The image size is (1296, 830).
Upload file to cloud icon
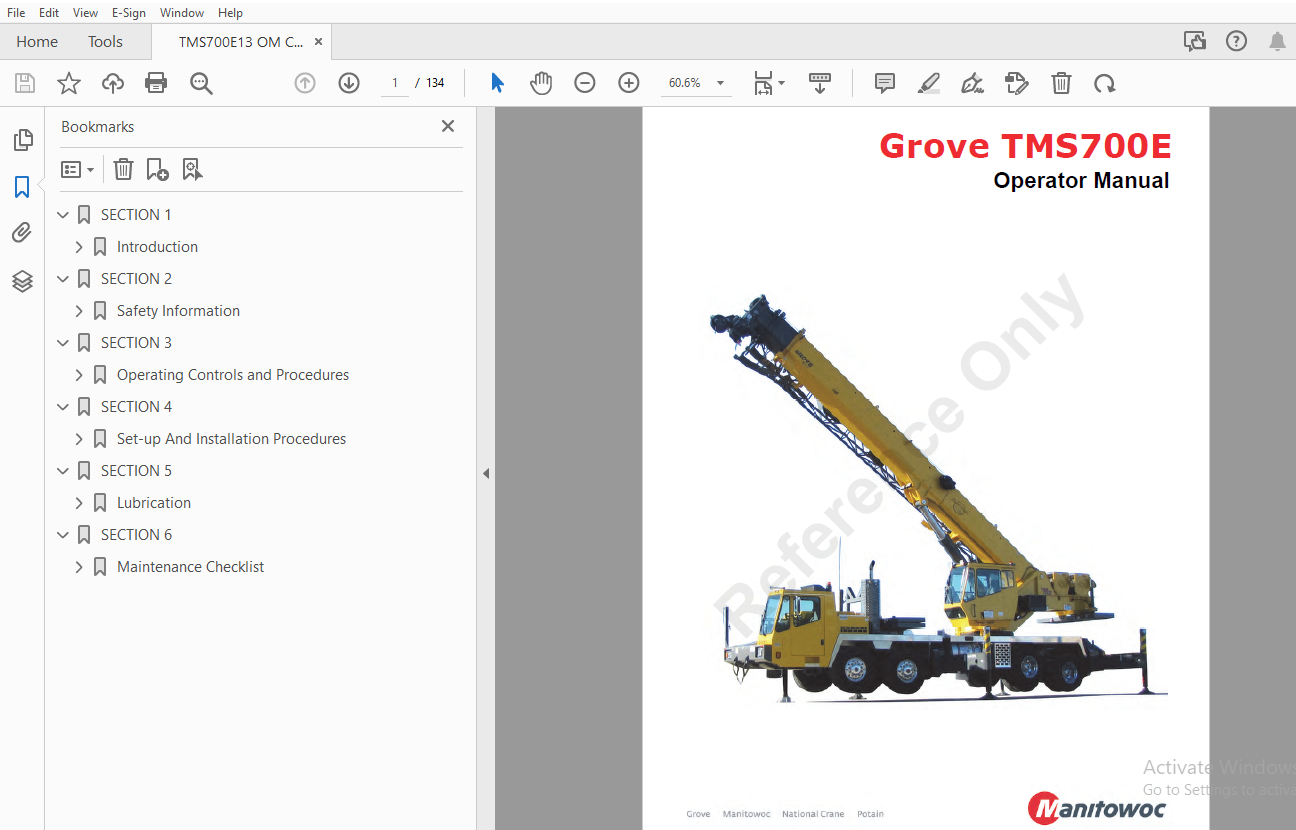pos(113,83)
